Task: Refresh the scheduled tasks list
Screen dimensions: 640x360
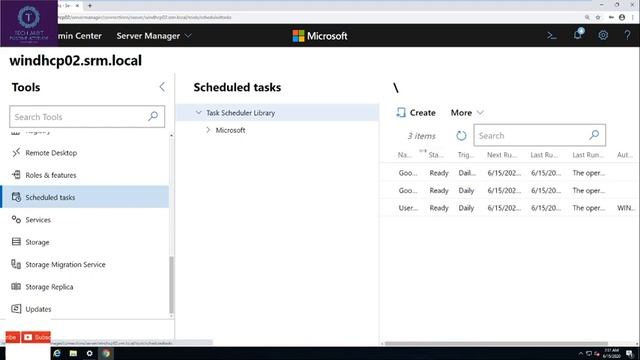Action: coord(461,136)
